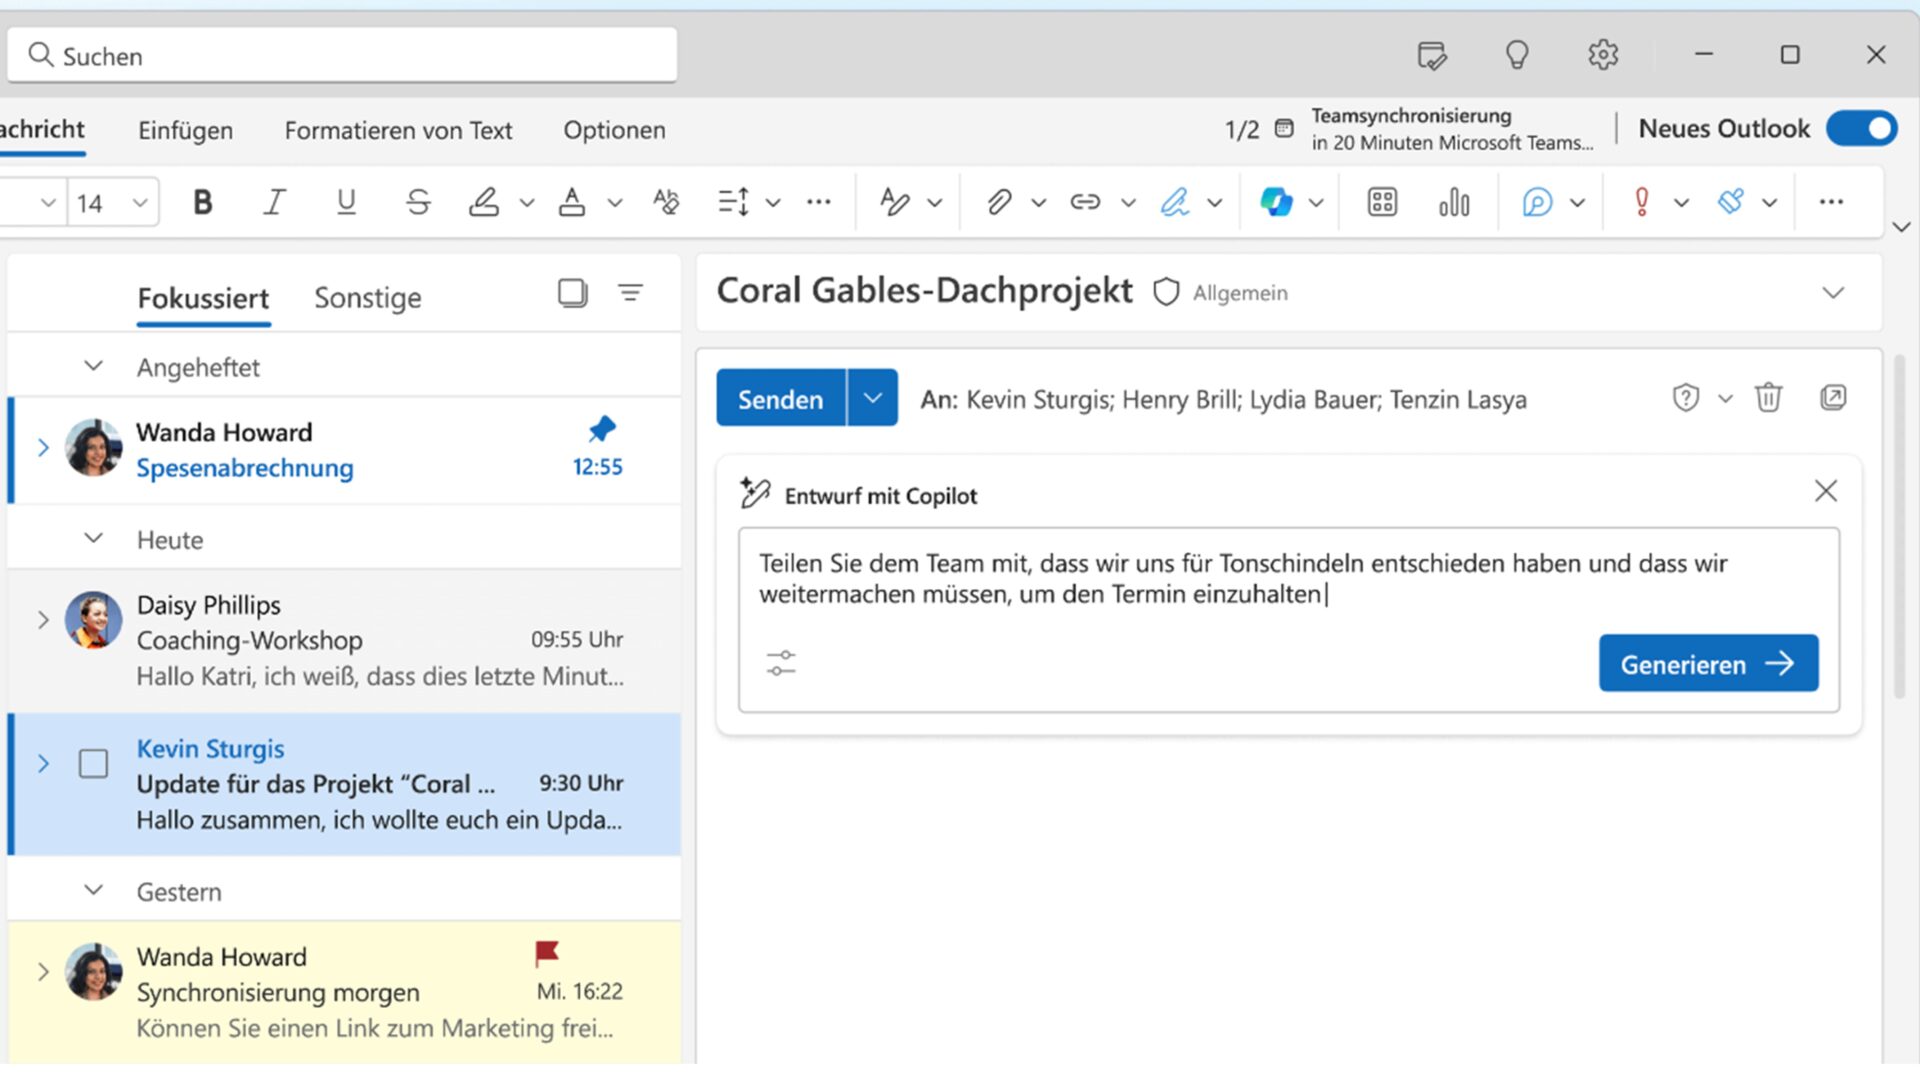Click the blue paintbrush ribbon icon

tap(1731, 203)
